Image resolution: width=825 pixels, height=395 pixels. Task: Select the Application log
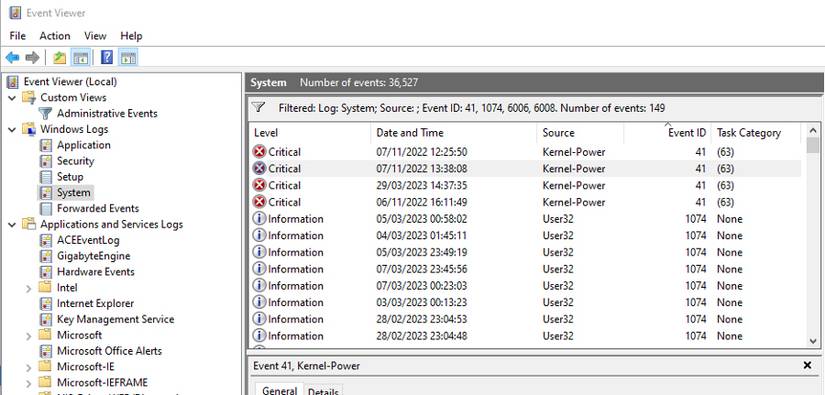[x=84, y=145]
